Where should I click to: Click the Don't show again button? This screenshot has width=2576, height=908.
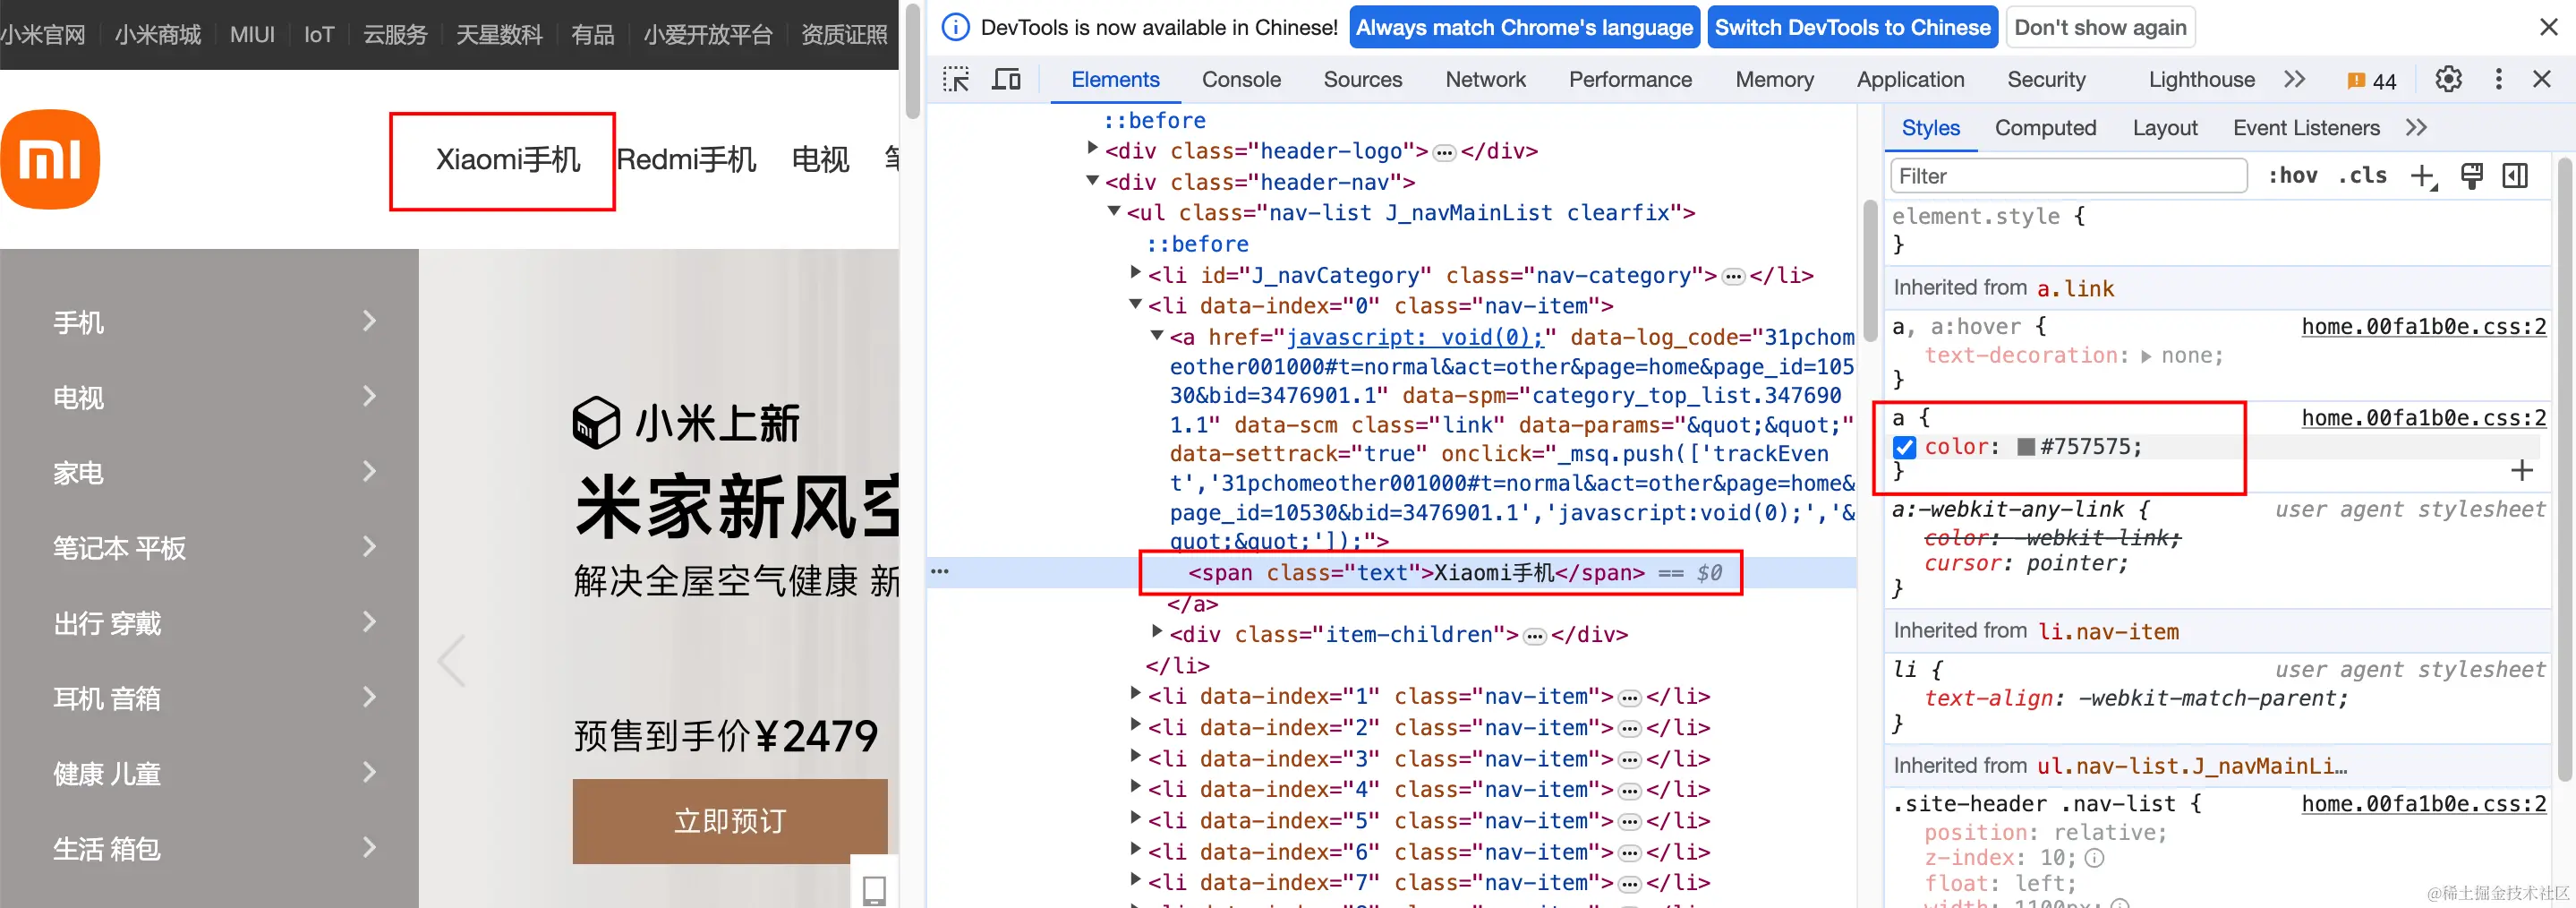2100,28
